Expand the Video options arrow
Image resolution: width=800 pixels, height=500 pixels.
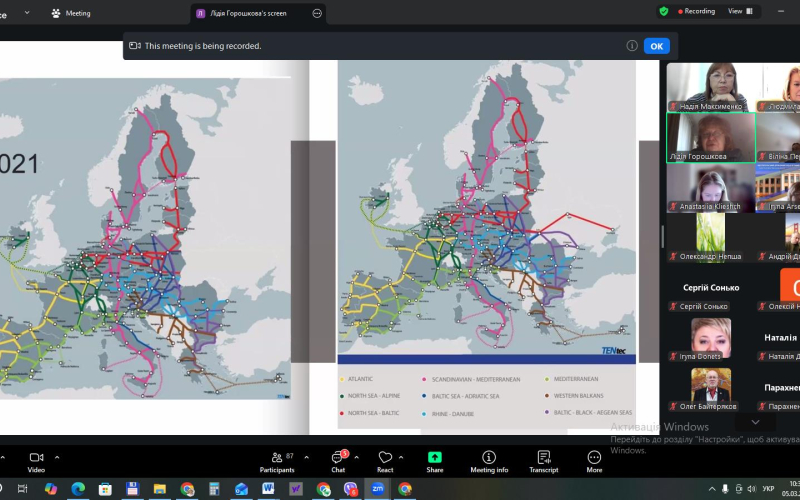pos(57,457)
